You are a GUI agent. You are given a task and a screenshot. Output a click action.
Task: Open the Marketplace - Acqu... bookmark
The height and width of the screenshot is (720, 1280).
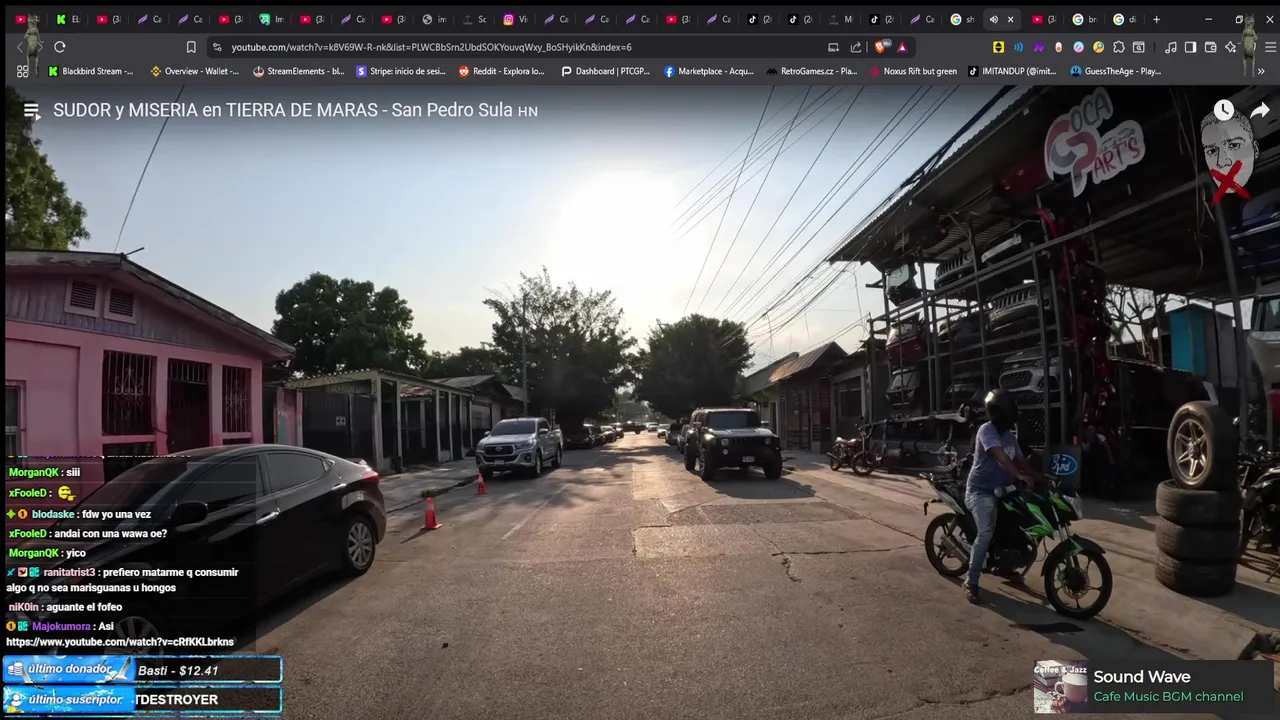pyautogui.click(x=708, y=71)
